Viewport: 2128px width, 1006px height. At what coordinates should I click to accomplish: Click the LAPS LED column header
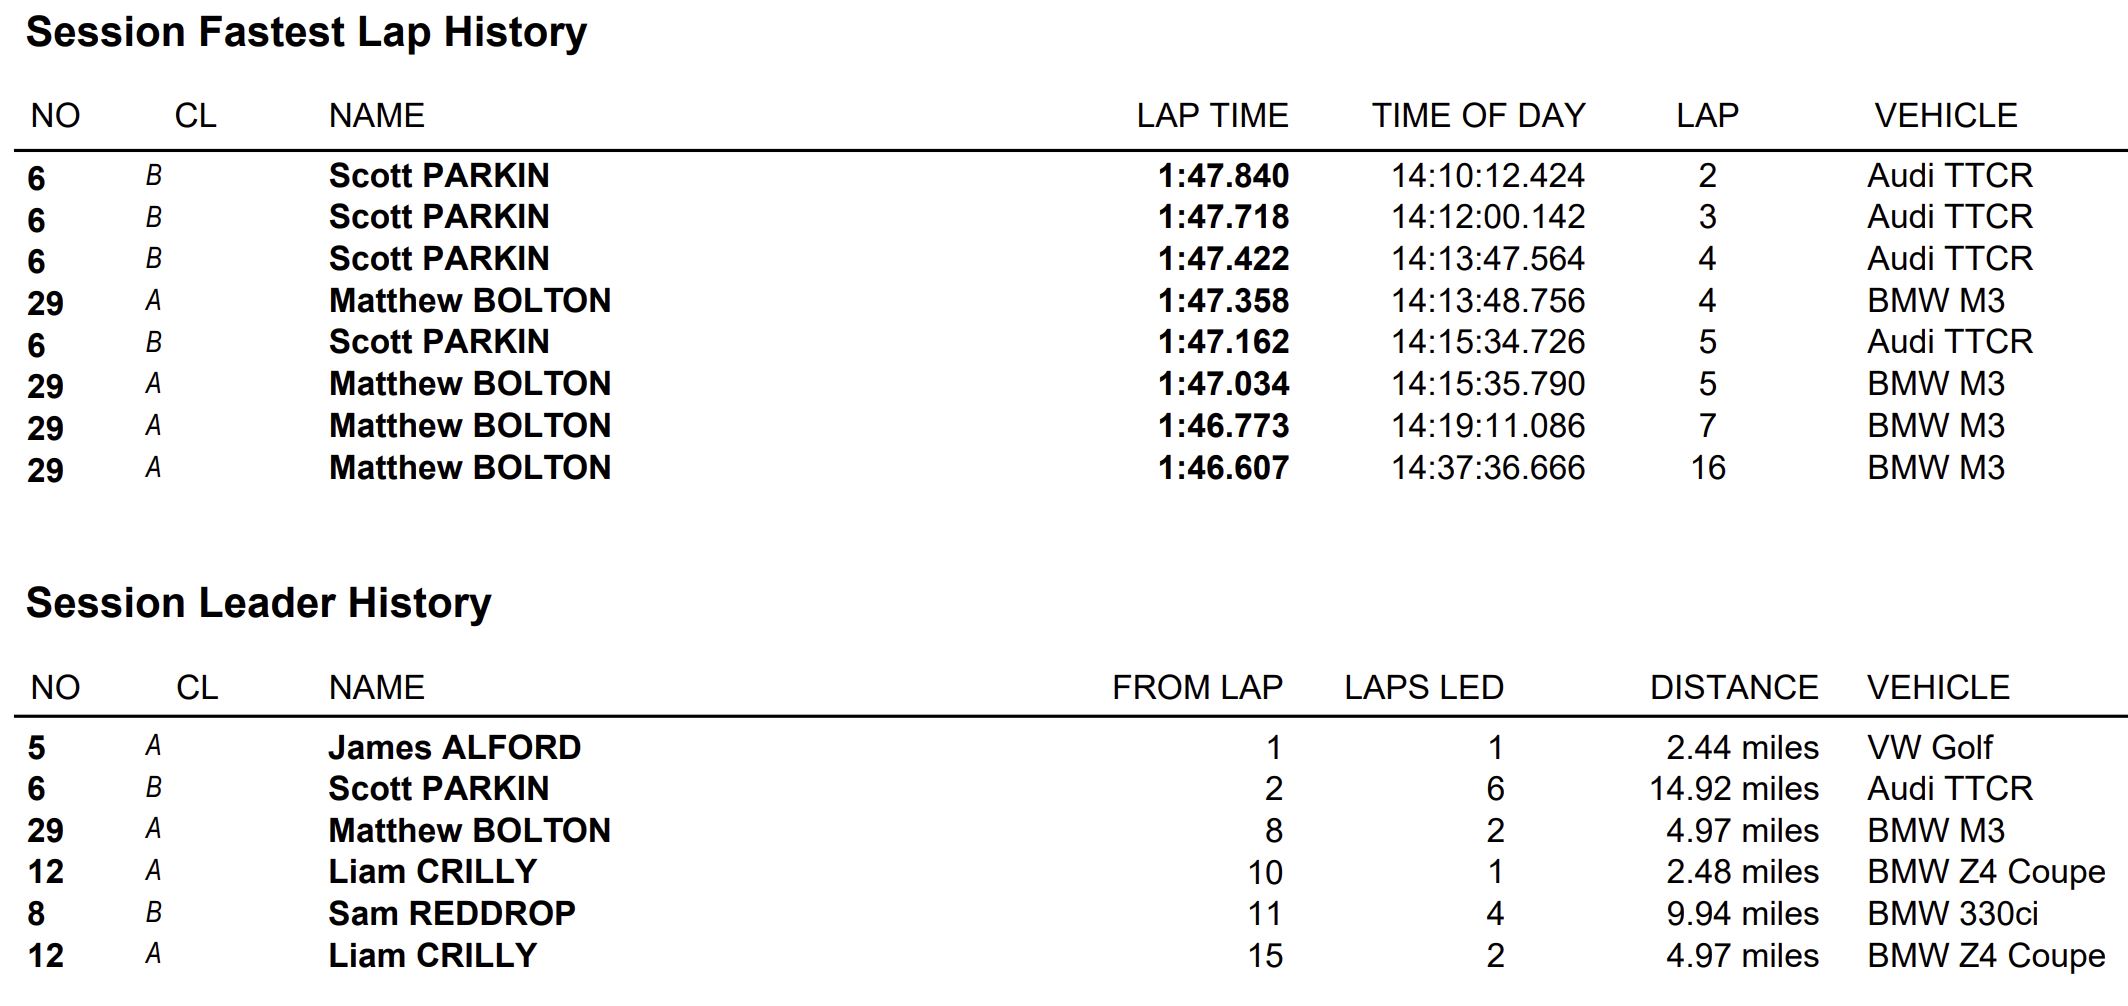[x=1424, y=688]
